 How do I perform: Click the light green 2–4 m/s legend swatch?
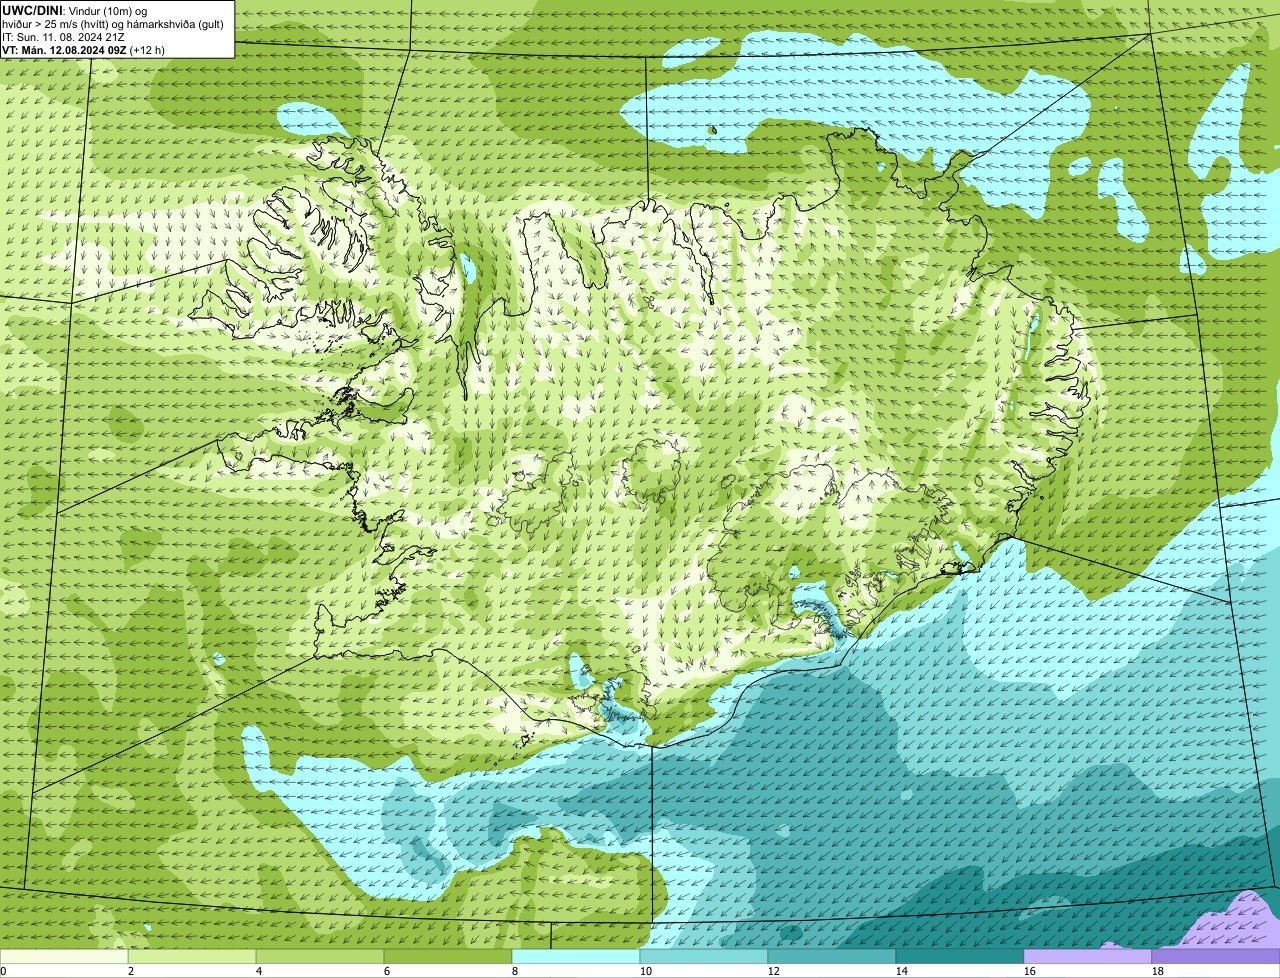click(192, 957)
